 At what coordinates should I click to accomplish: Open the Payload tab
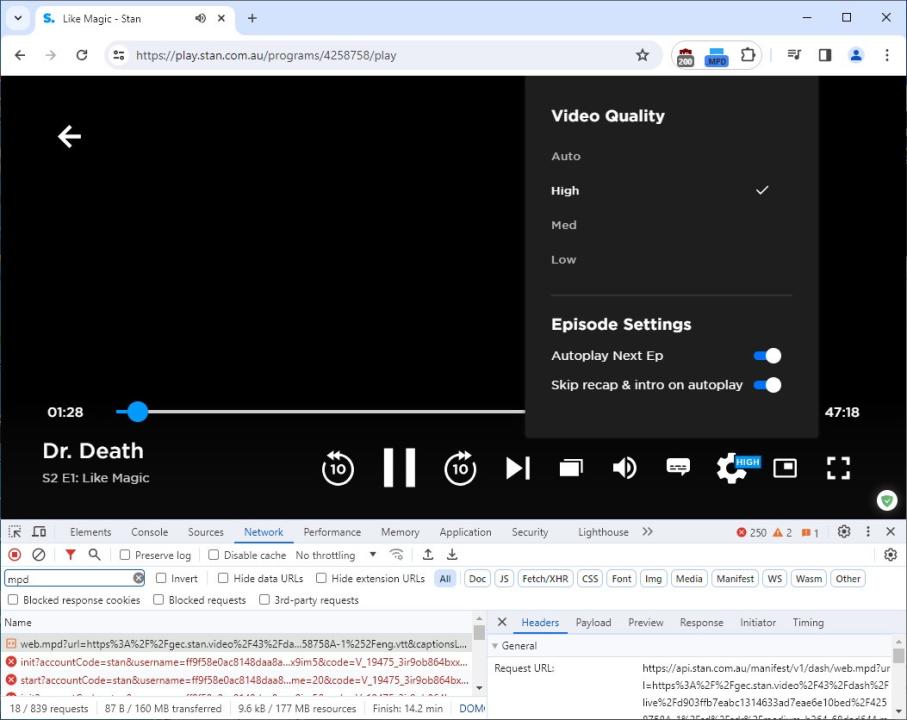[x=593, y=622]
